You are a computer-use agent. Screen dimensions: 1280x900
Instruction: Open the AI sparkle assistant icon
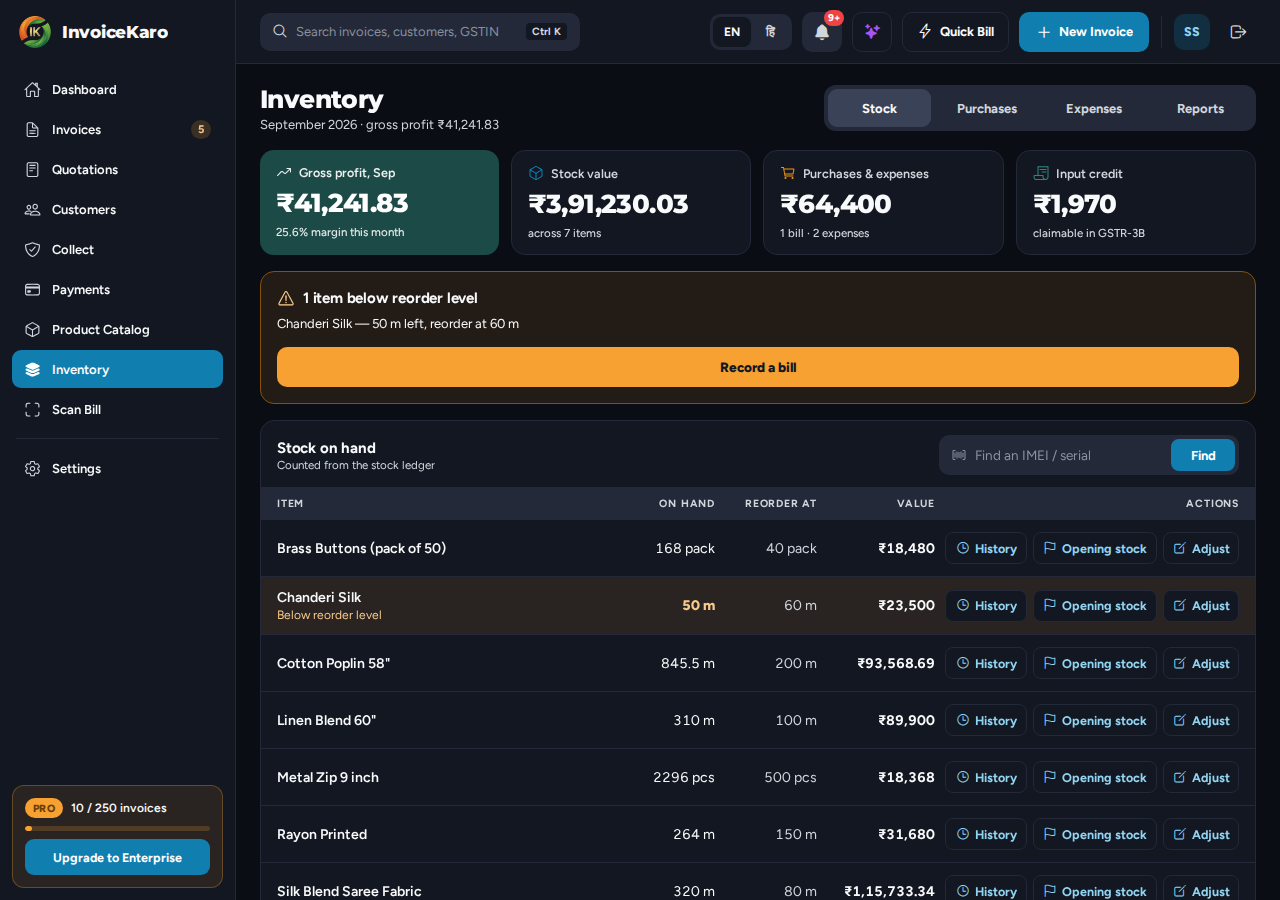(872, 32)
